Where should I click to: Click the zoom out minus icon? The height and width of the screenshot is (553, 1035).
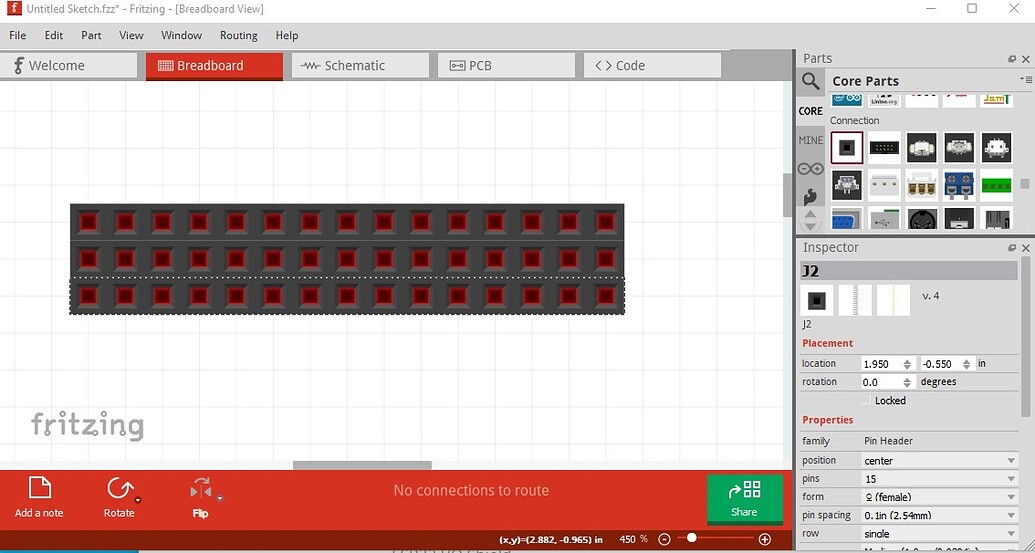[665, 538]
